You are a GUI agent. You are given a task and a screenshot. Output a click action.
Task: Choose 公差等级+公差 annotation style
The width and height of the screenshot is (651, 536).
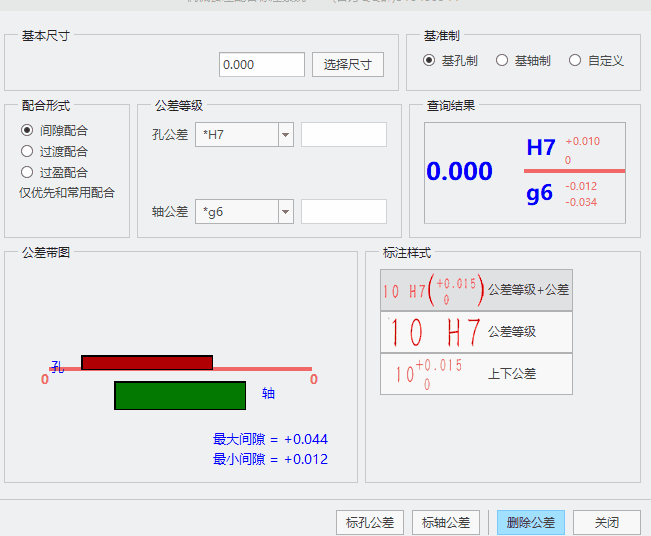tap(476, 290)
